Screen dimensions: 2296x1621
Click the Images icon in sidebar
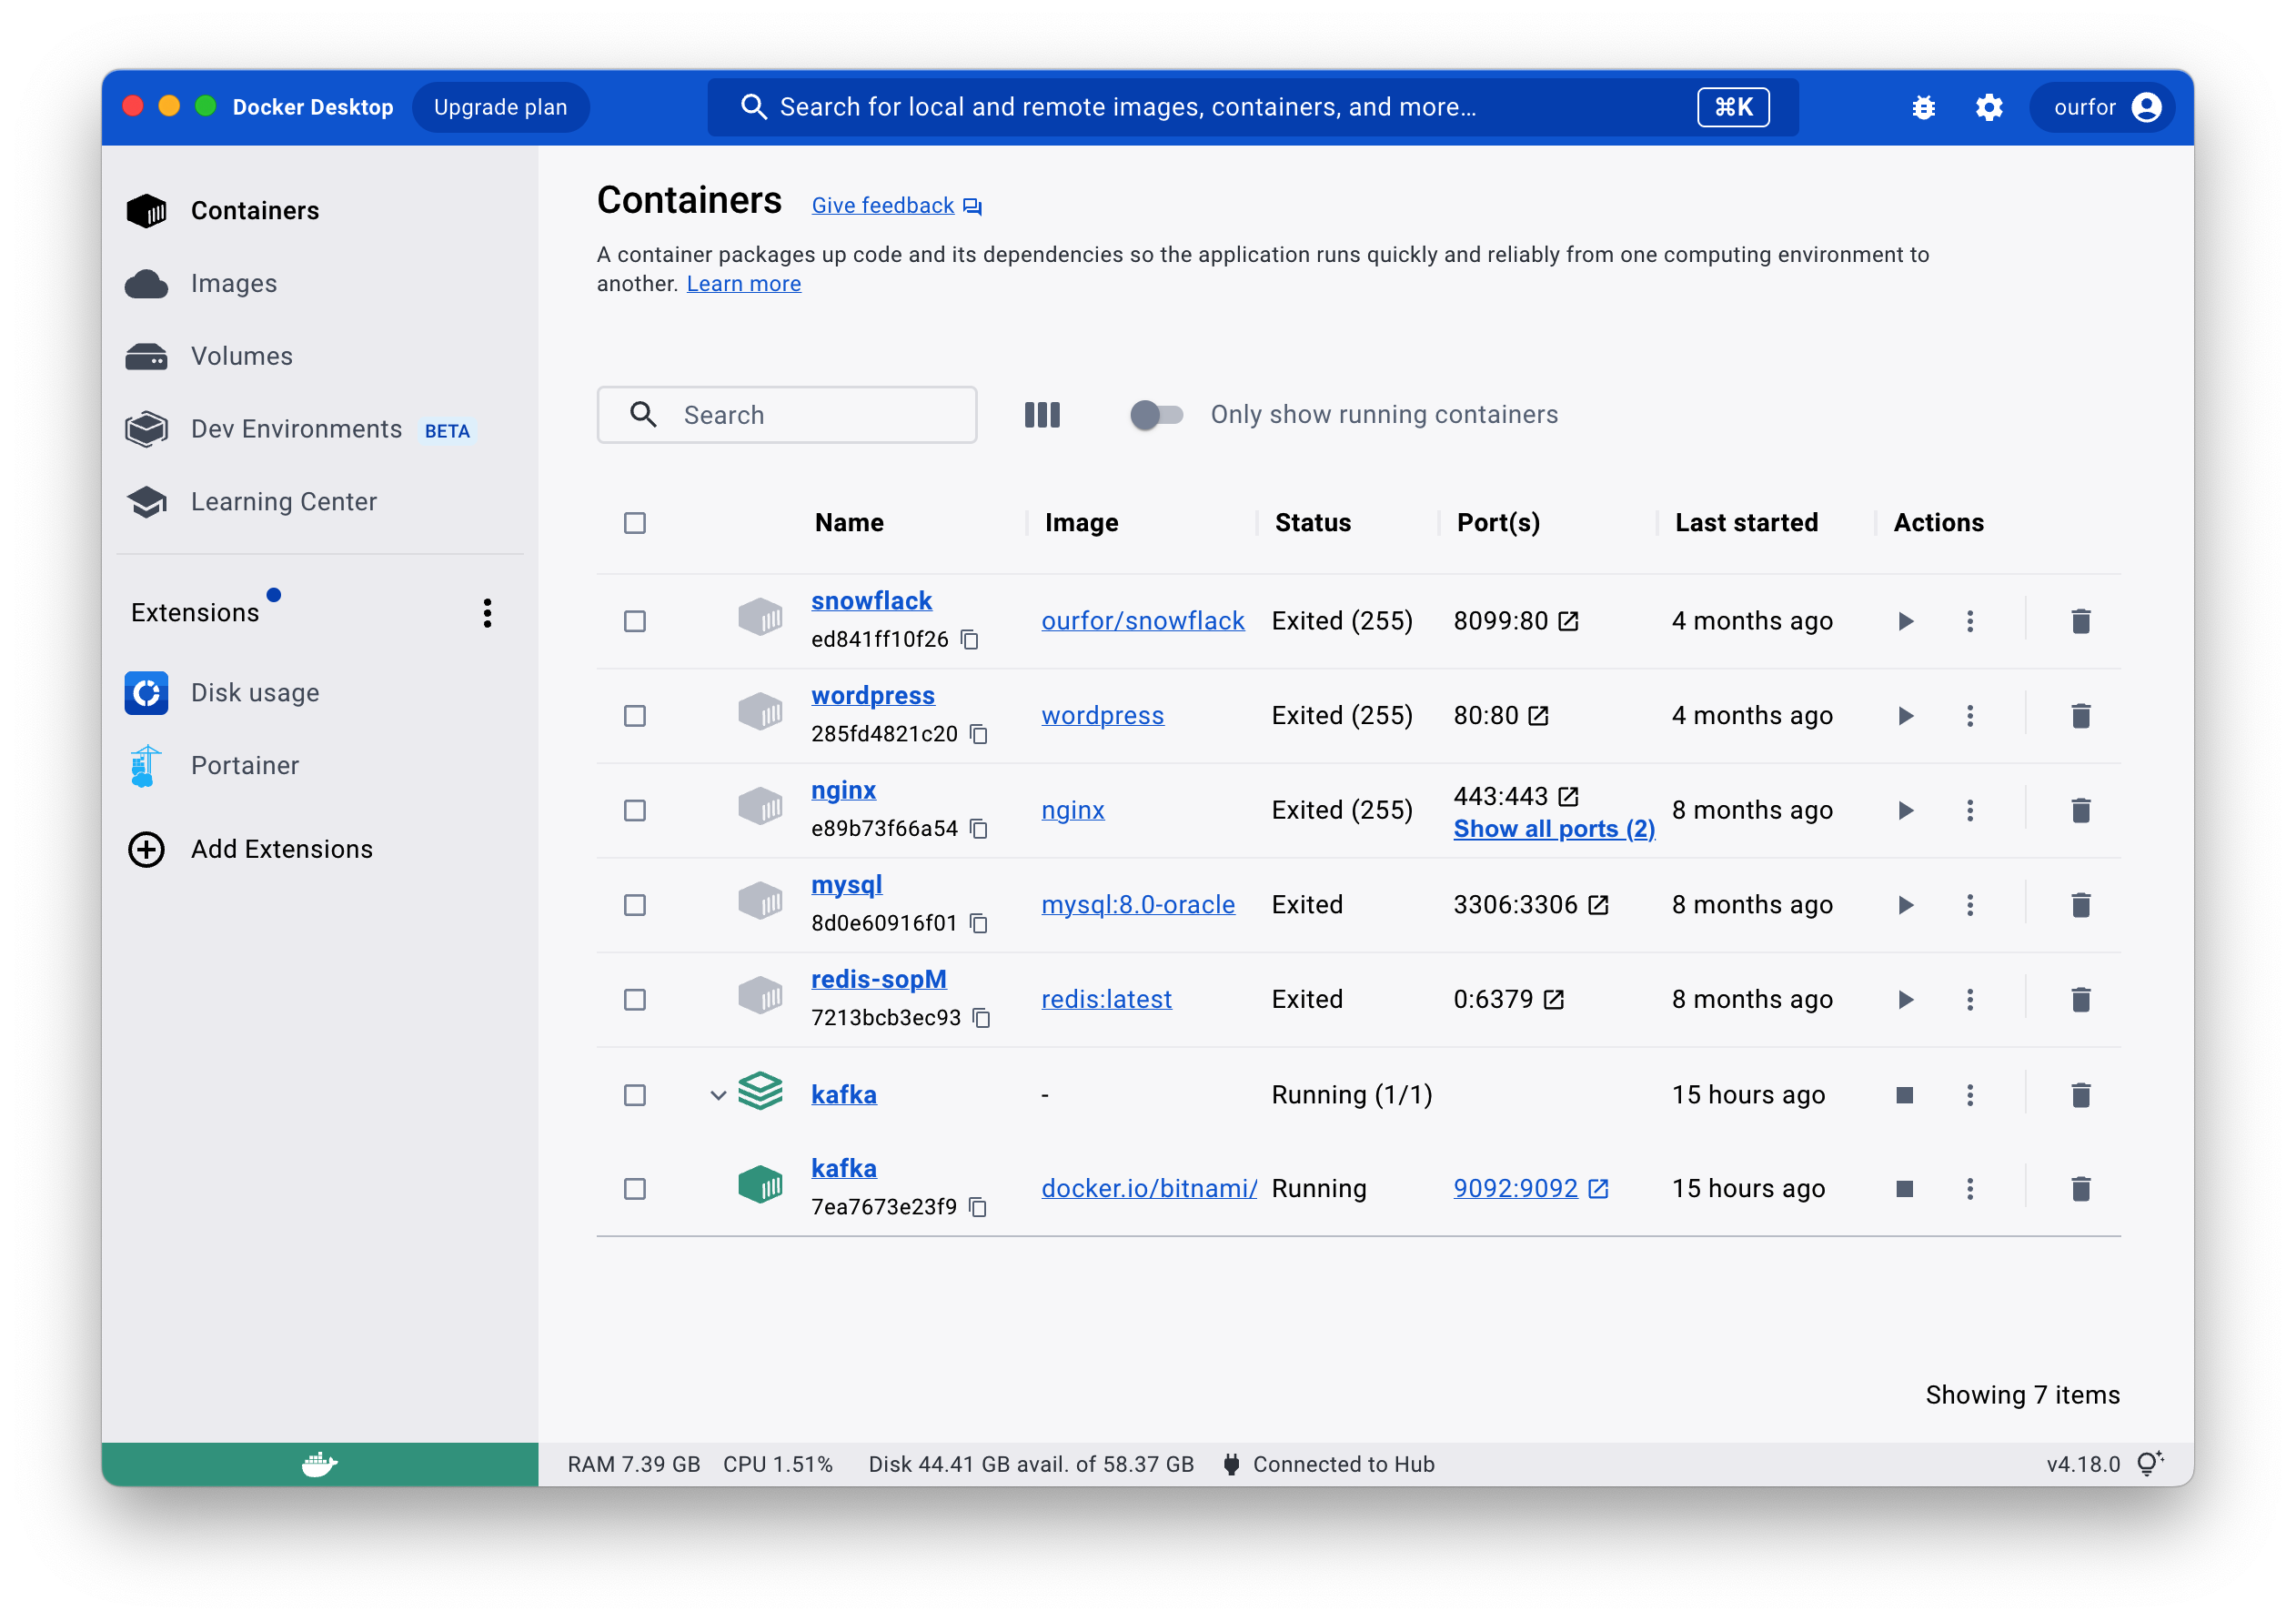click(147, 282)
